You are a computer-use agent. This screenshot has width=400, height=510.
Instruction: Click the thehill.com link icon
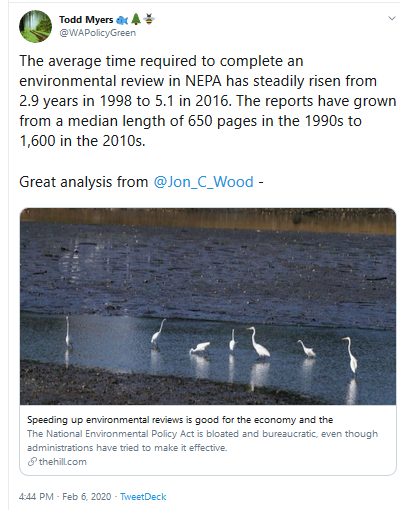coord(32,462)
